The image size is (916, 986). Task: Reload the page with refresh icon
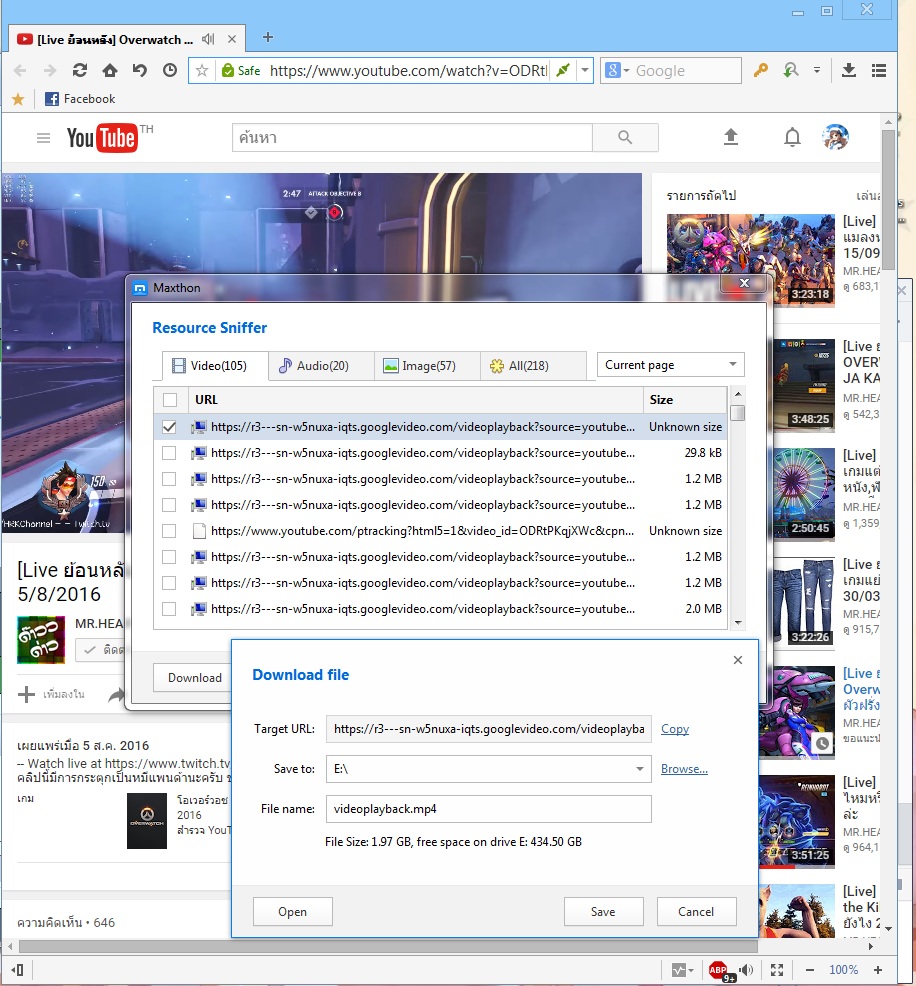pos(80,70)
